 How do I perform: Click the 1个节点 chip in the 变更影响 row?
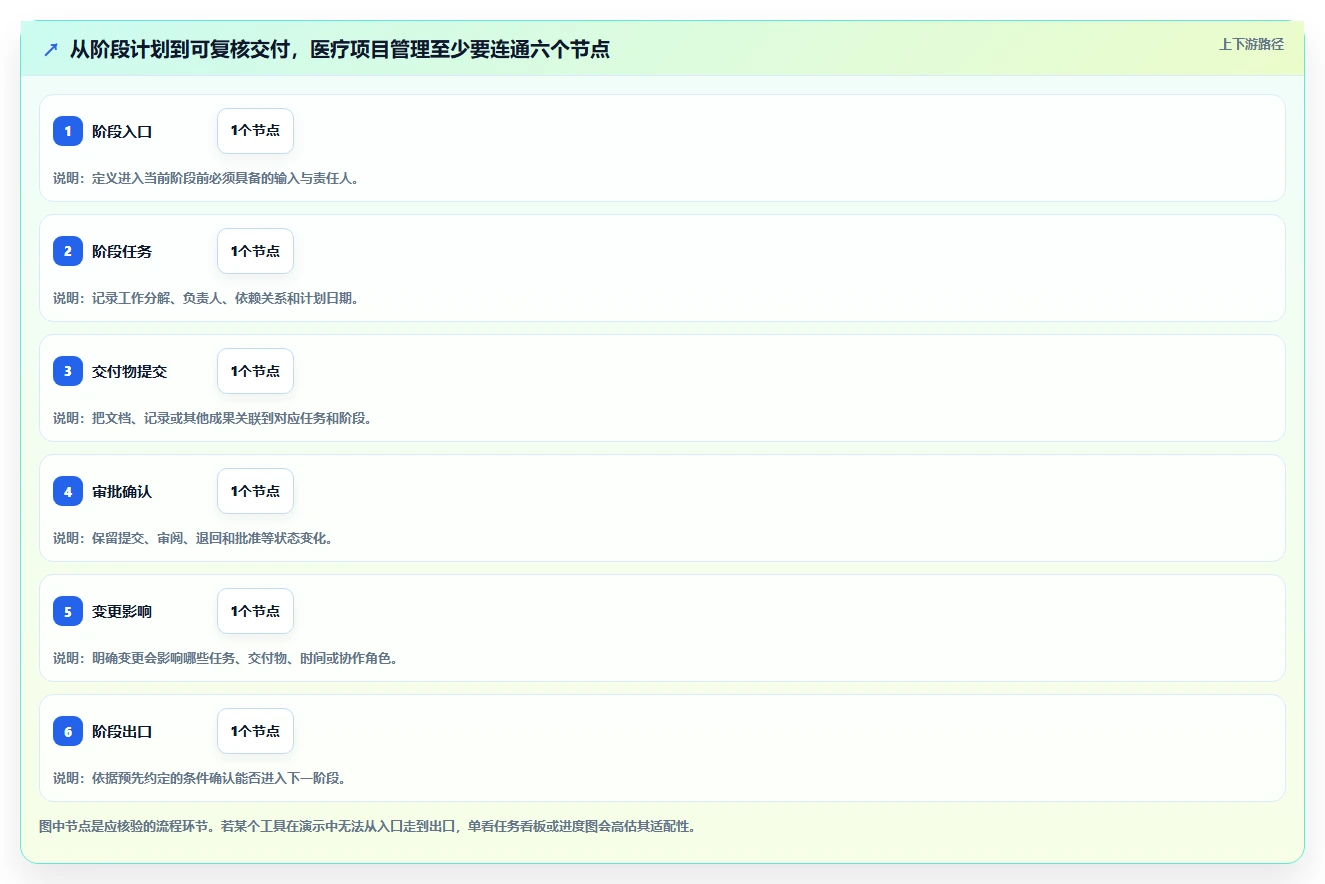(x=255, y=611)
